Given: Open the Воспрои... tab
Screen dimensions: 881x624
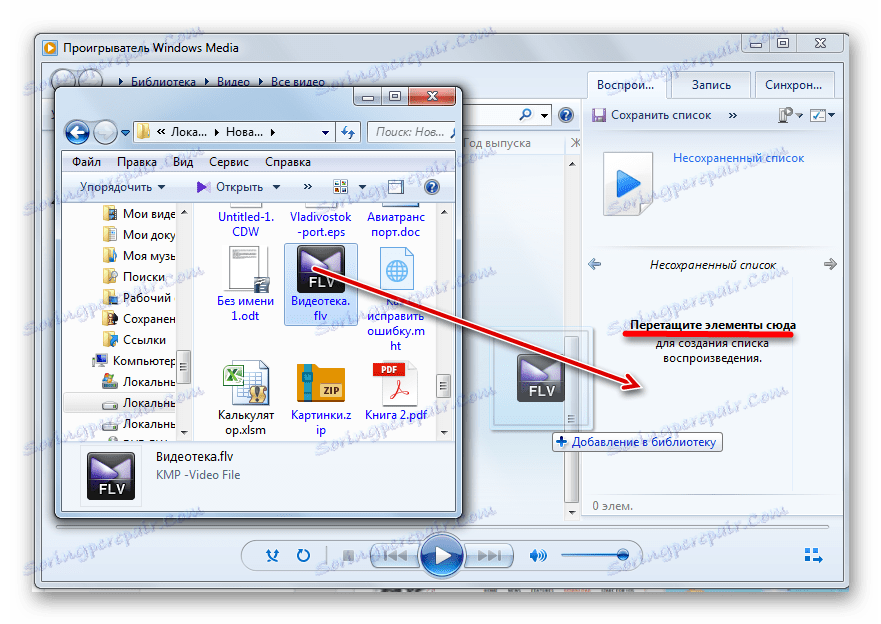Looking at the screenshot, I should (x=625, y=85).
